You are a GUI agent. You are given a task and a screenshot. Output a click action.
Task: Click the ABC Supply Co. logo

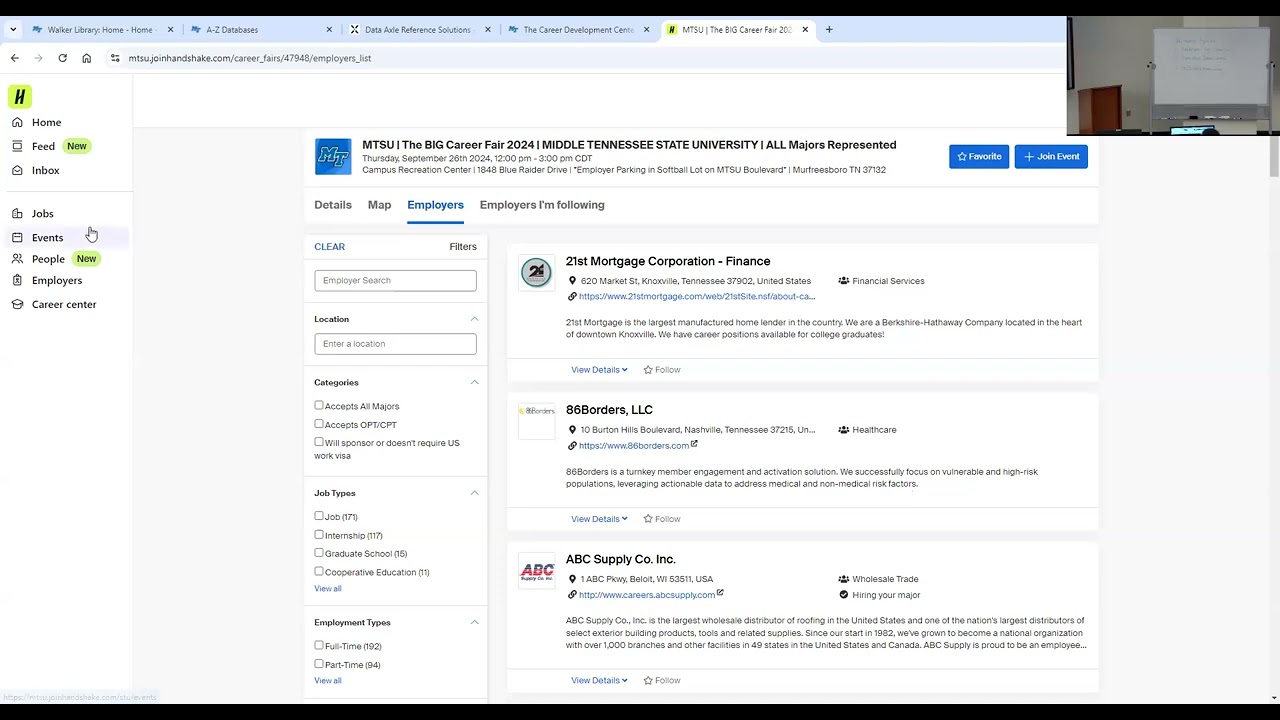point(536,572)
